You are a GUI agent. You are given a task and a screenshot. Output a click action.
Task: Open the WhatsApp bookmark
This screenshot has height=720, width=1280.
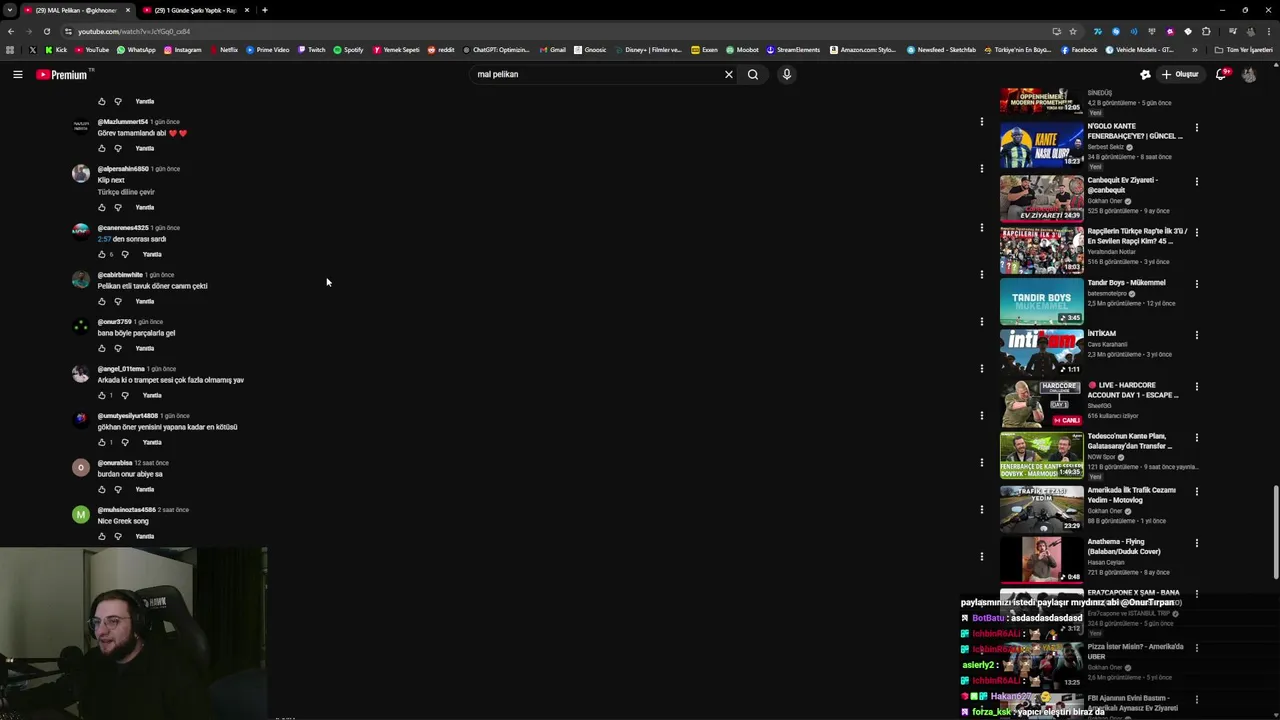coord(136,50)
